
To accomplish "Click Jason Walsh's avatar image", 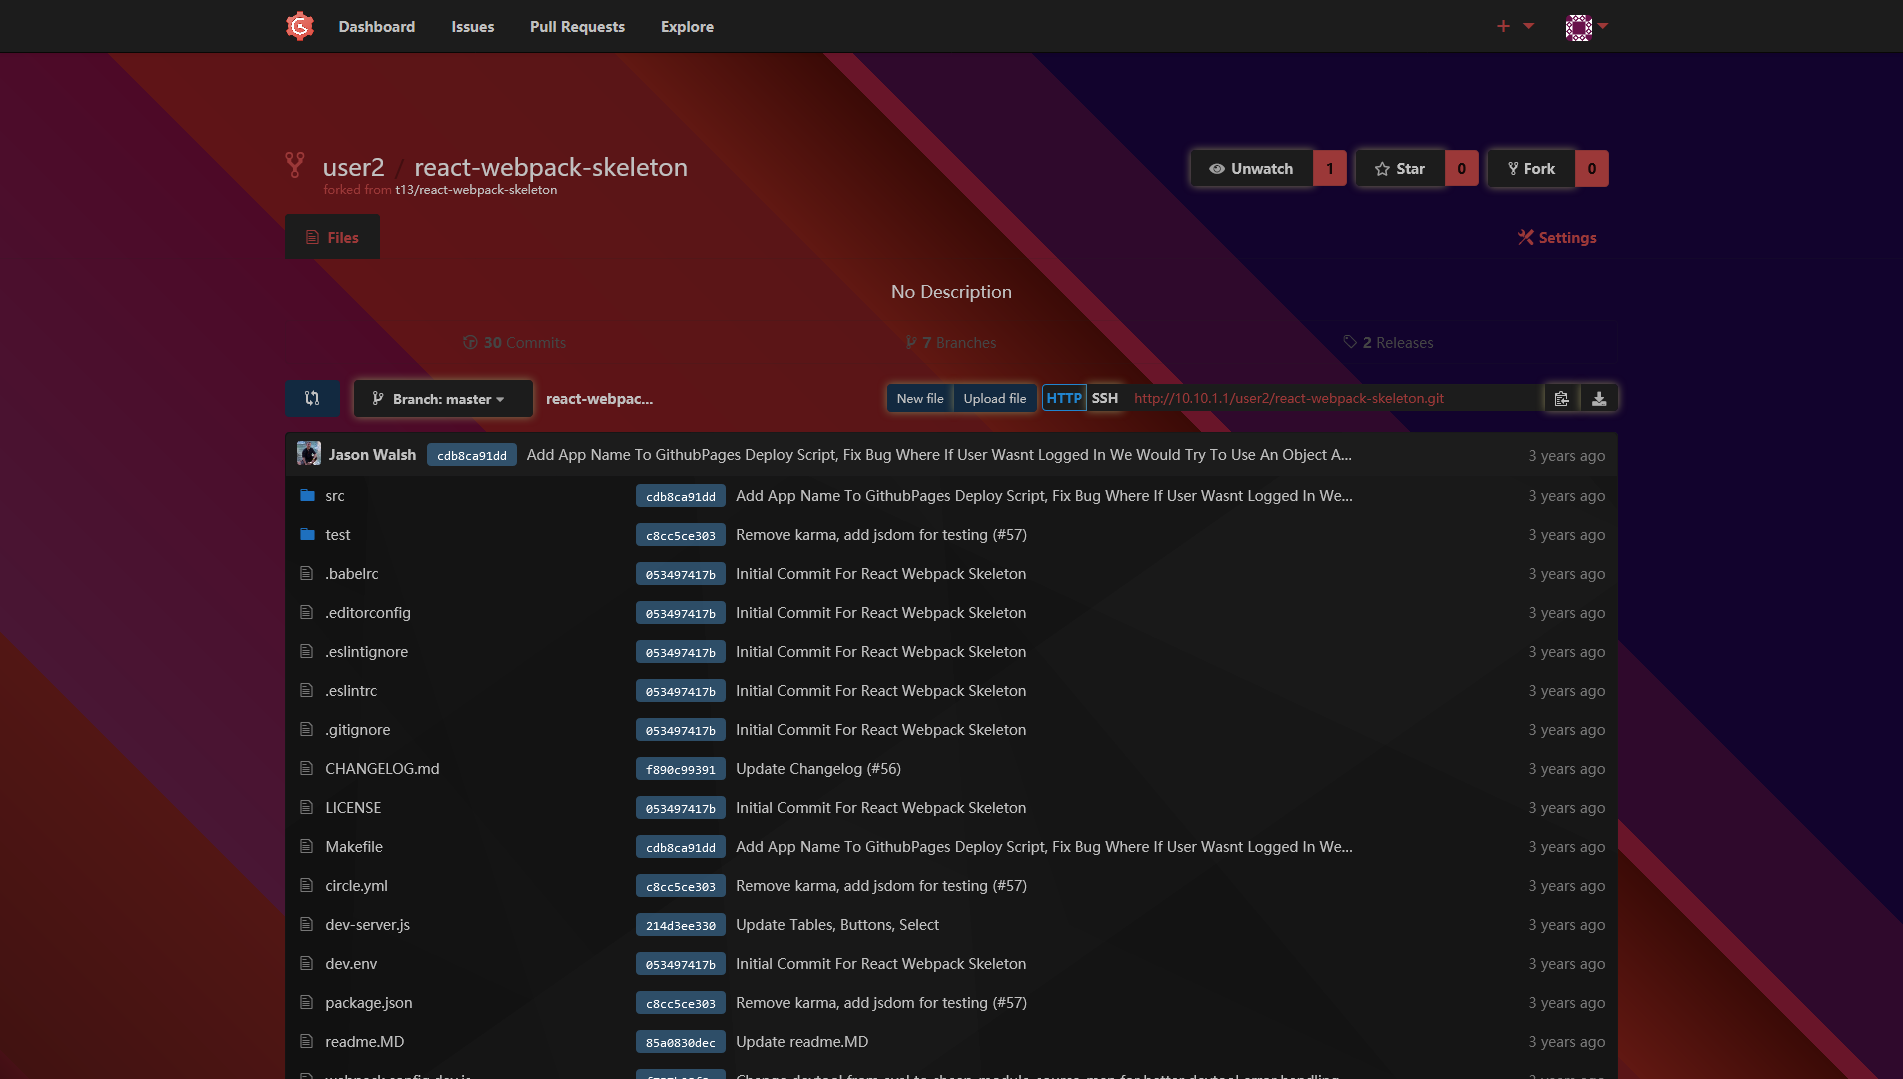I will pos(309,454).
